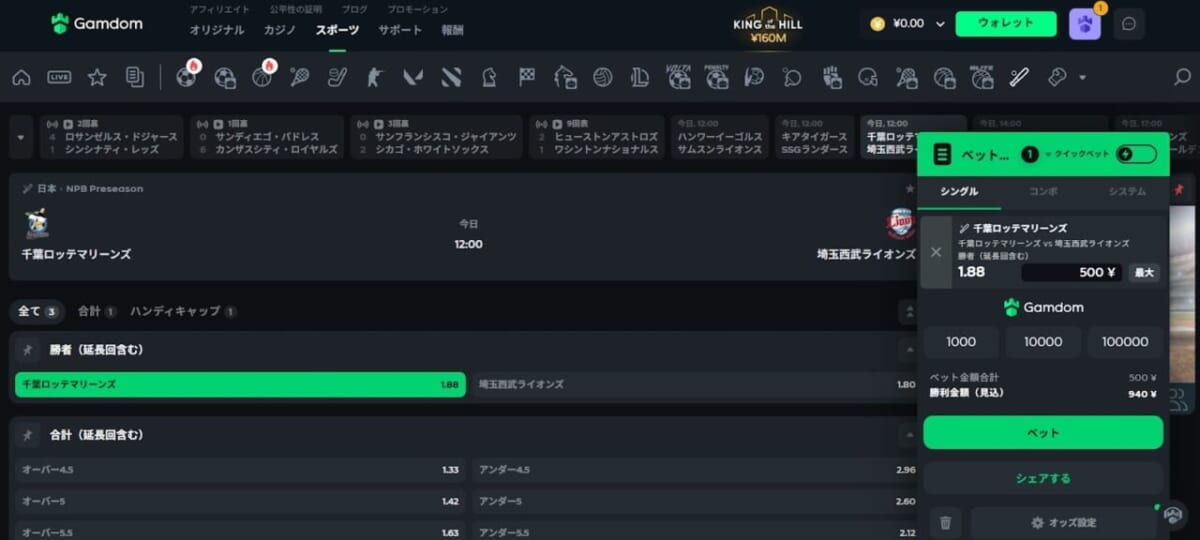Select the chess knight icon

489,77
